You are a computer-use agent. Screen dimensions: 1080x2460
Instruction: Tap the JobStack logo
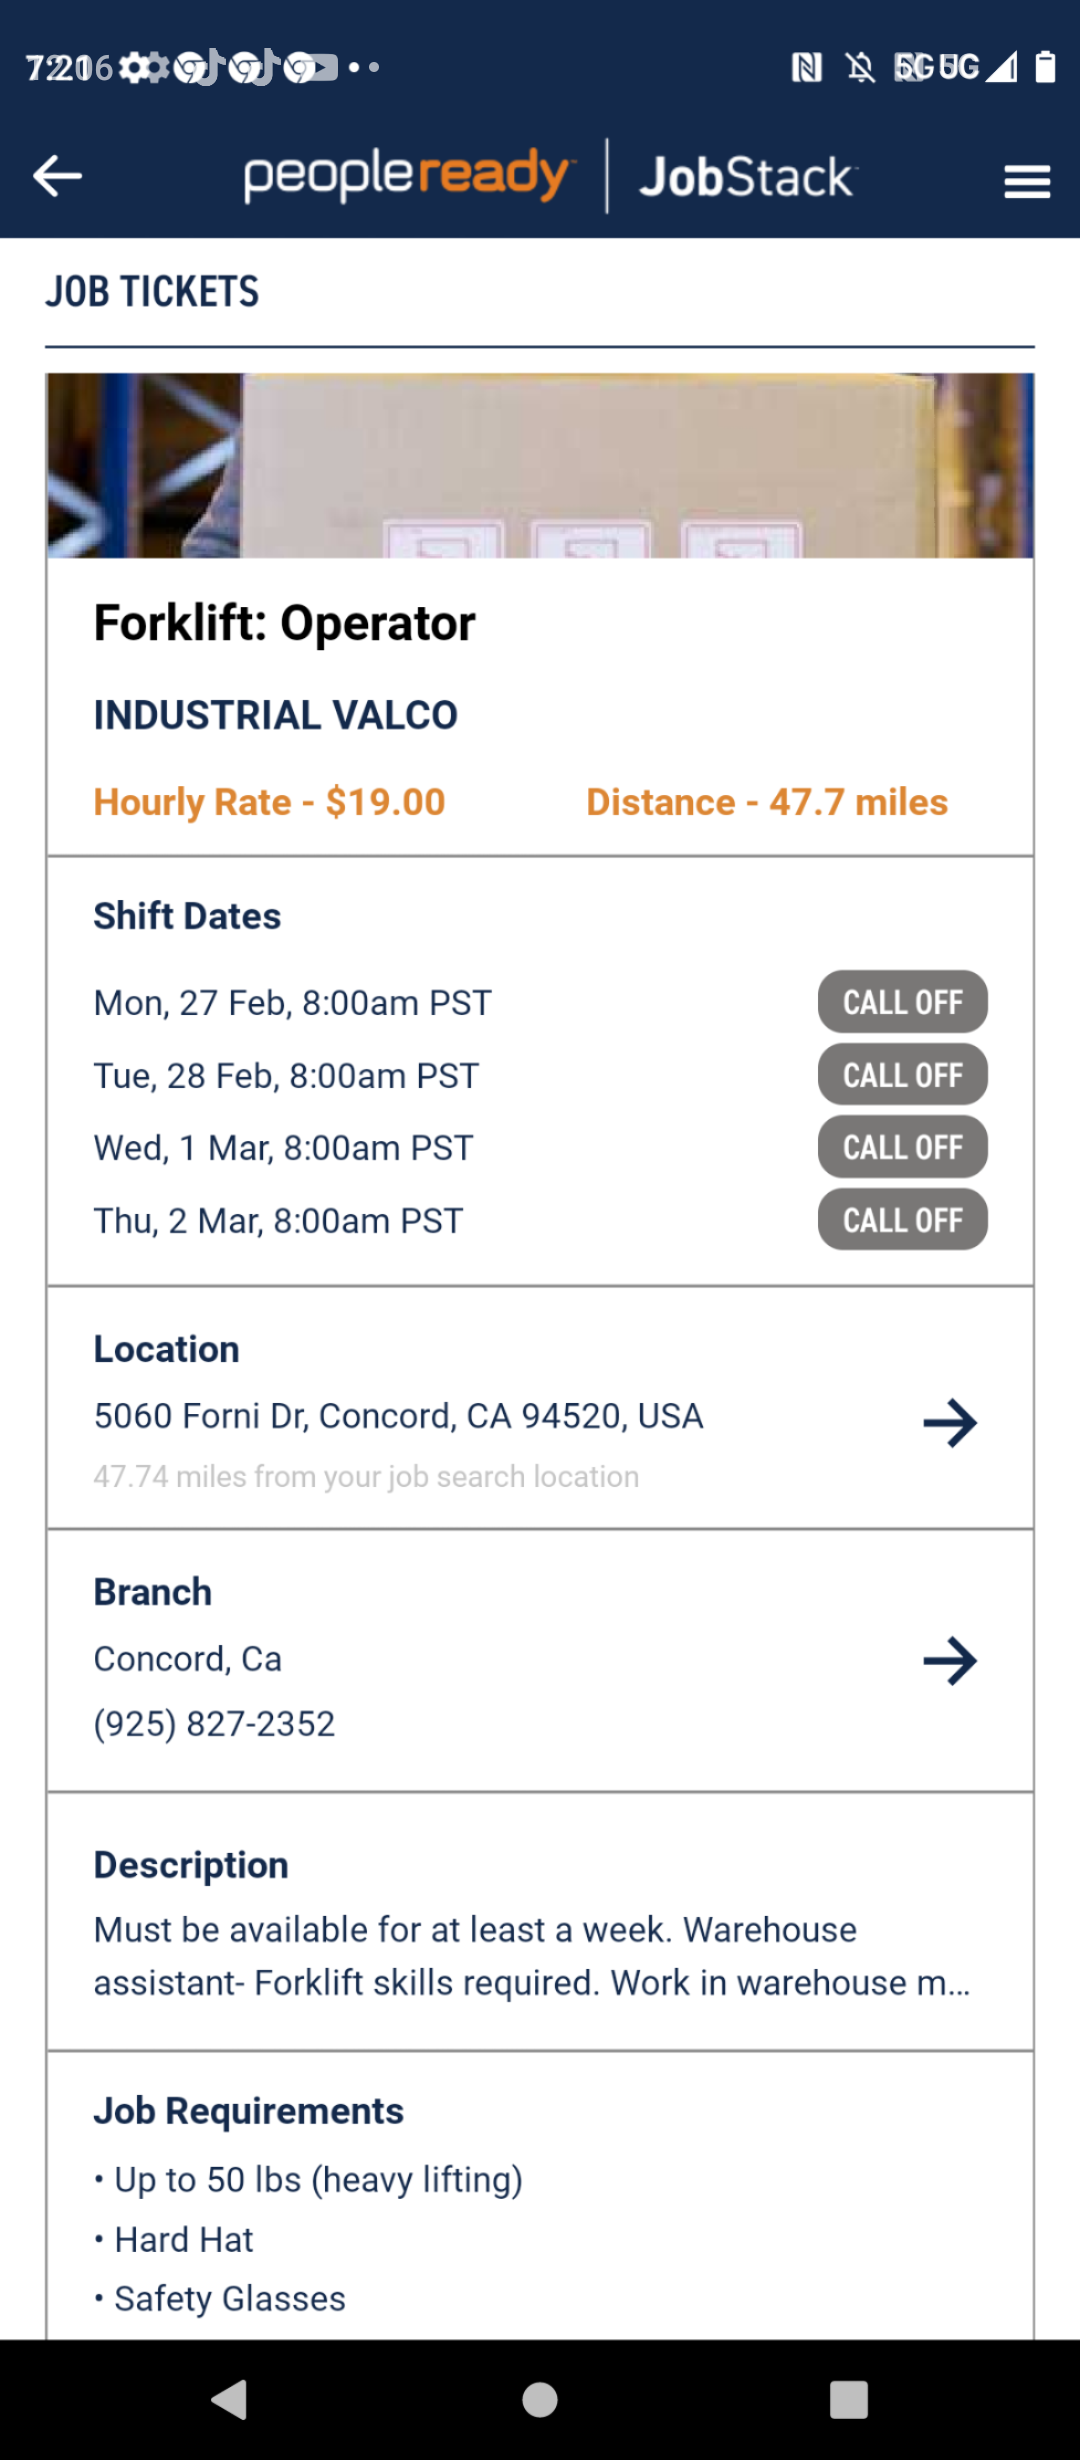tap(747, 177)
